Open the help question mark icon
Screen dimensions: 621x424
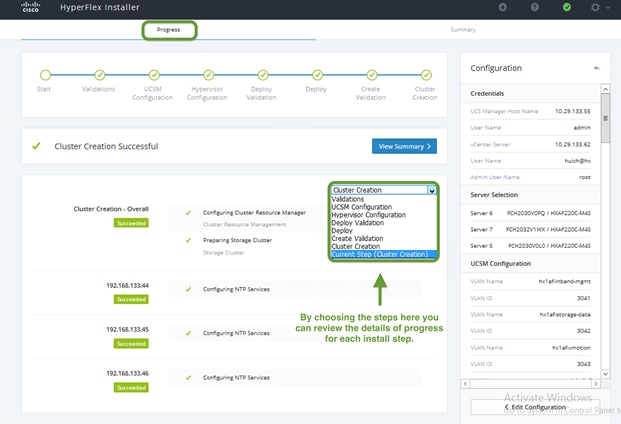point(535,7)
